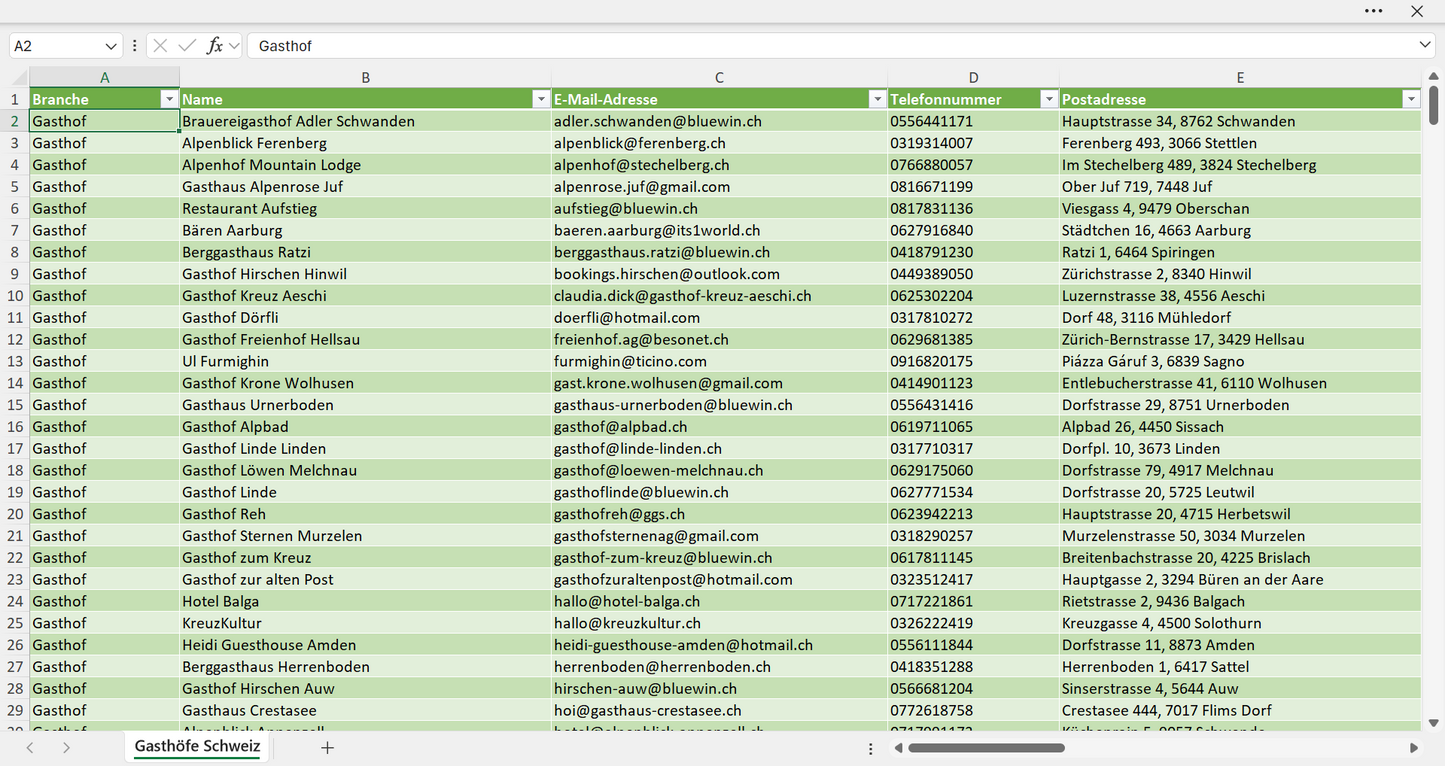The image size is (1445, 766).
Task: Go to next sheet with right arrow
Action: [x=66, y=747]
